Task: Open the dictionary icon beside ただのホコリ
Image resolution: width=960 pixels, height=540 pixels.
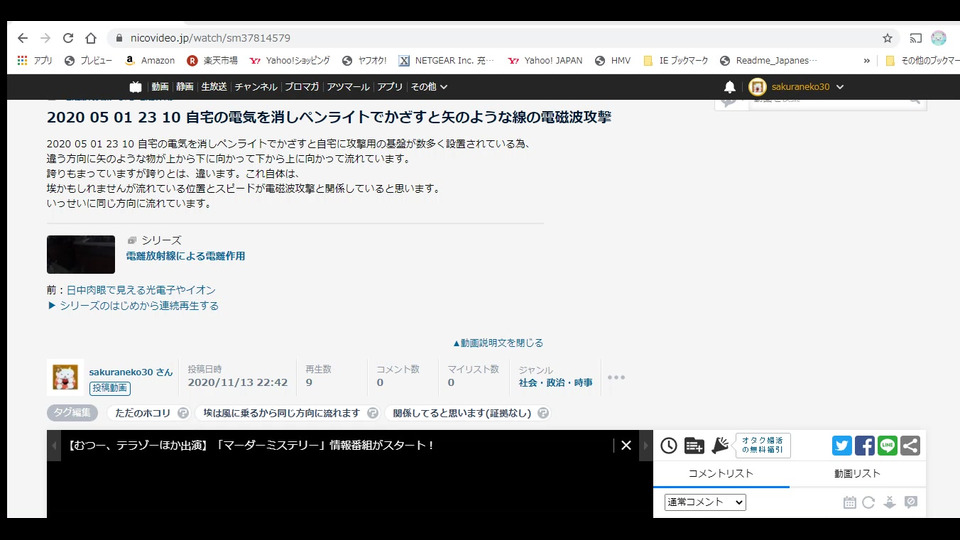Action: (183, 413)
